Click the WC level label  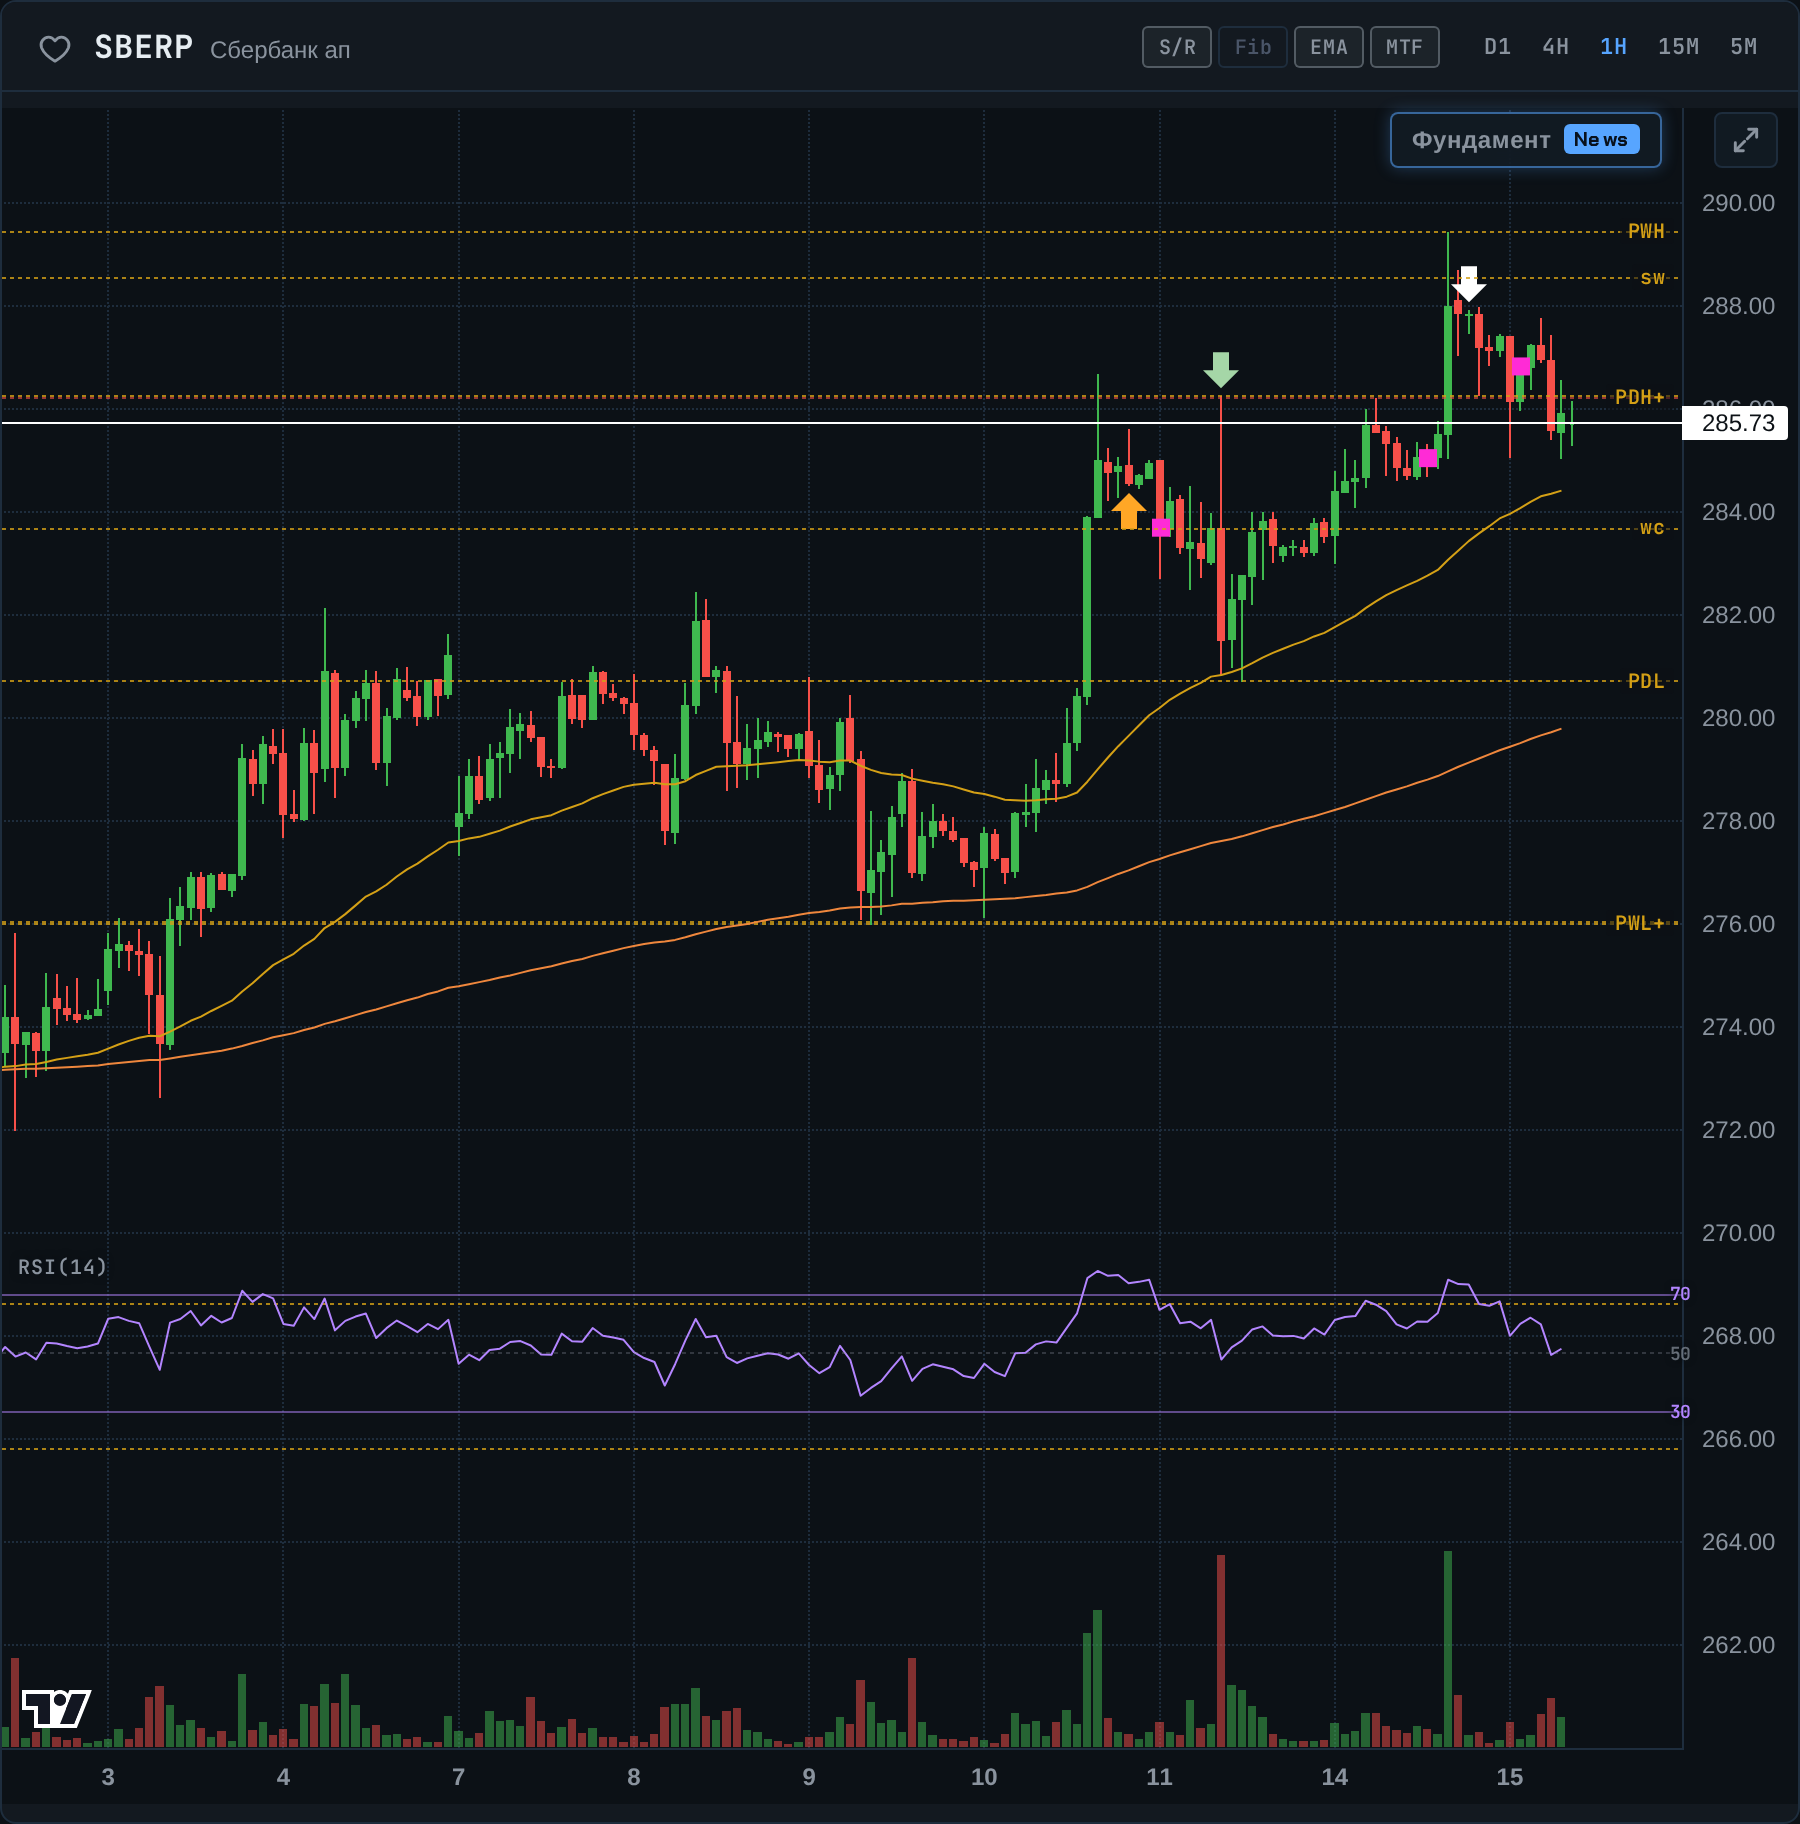tap(1652, 528)
